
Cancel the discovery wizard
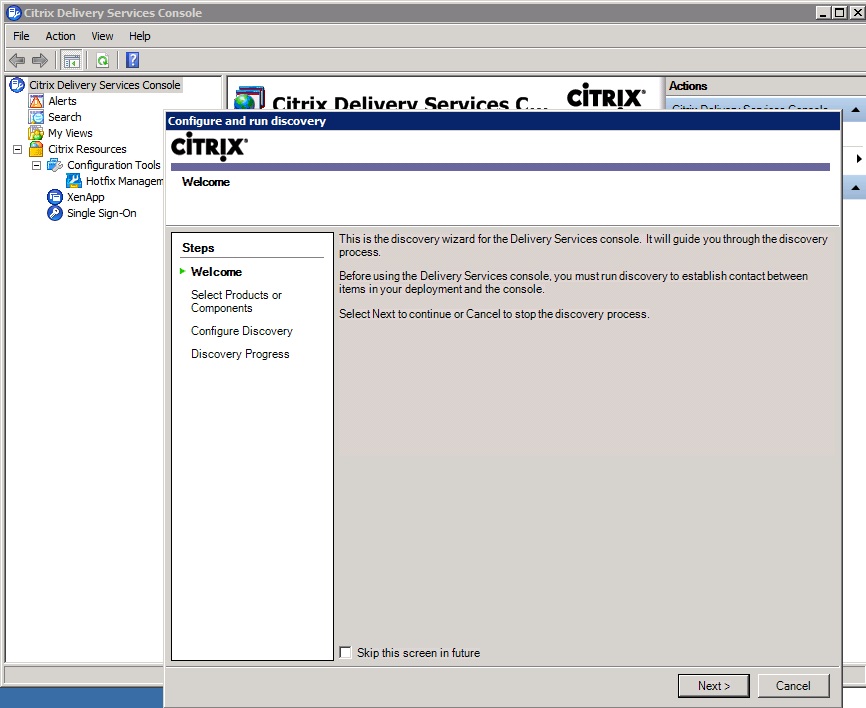(x=792, y=685)
